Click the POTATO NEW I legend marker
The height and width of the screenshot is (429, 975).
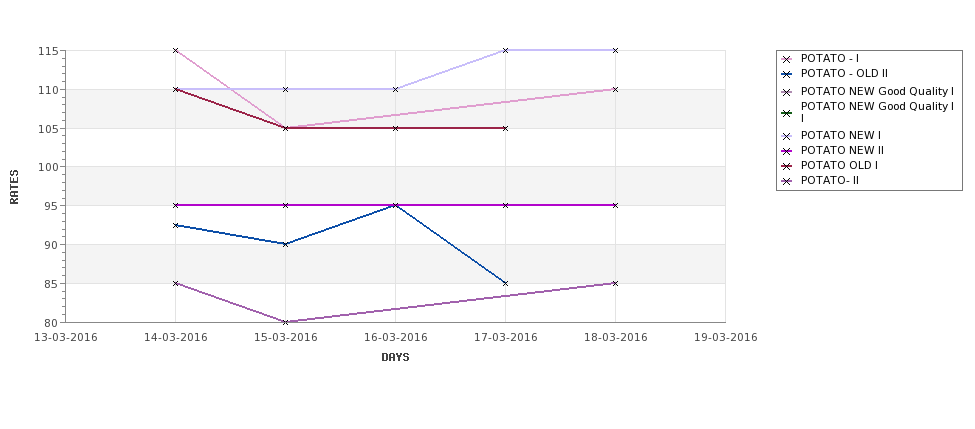(x=787, y=136)
